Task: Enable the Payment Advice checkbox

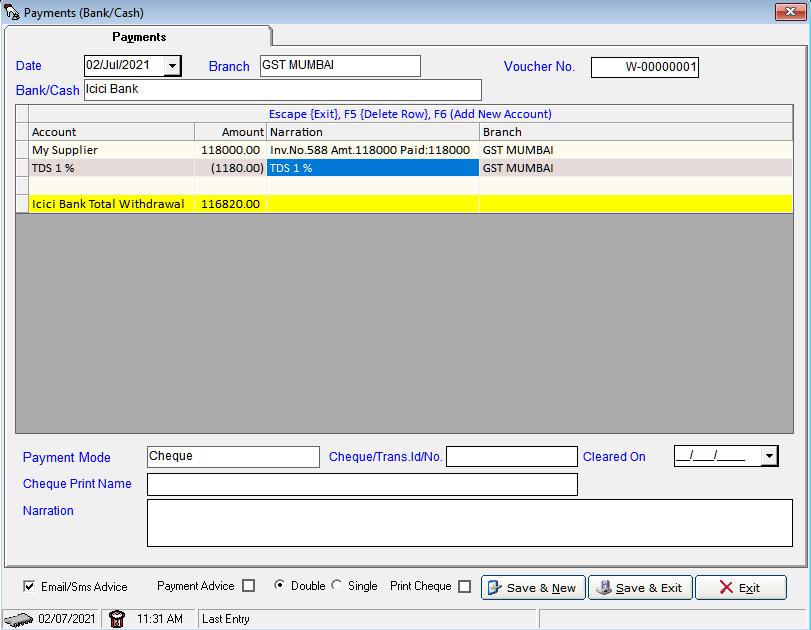Action: coord(249,586)
